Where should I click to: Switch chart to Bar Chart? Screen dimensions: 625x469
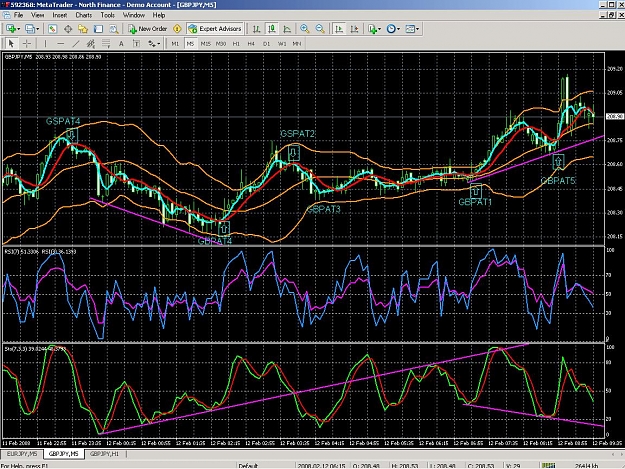[x=257, y=29]
